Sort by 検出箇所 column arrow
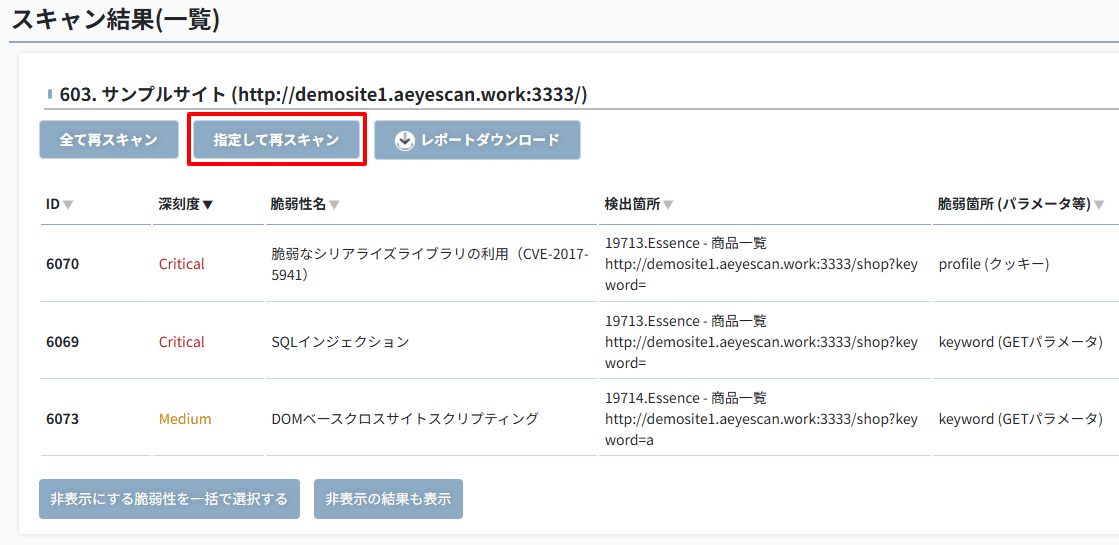Viewport: 1119px width, 545px height. [668, 205]
